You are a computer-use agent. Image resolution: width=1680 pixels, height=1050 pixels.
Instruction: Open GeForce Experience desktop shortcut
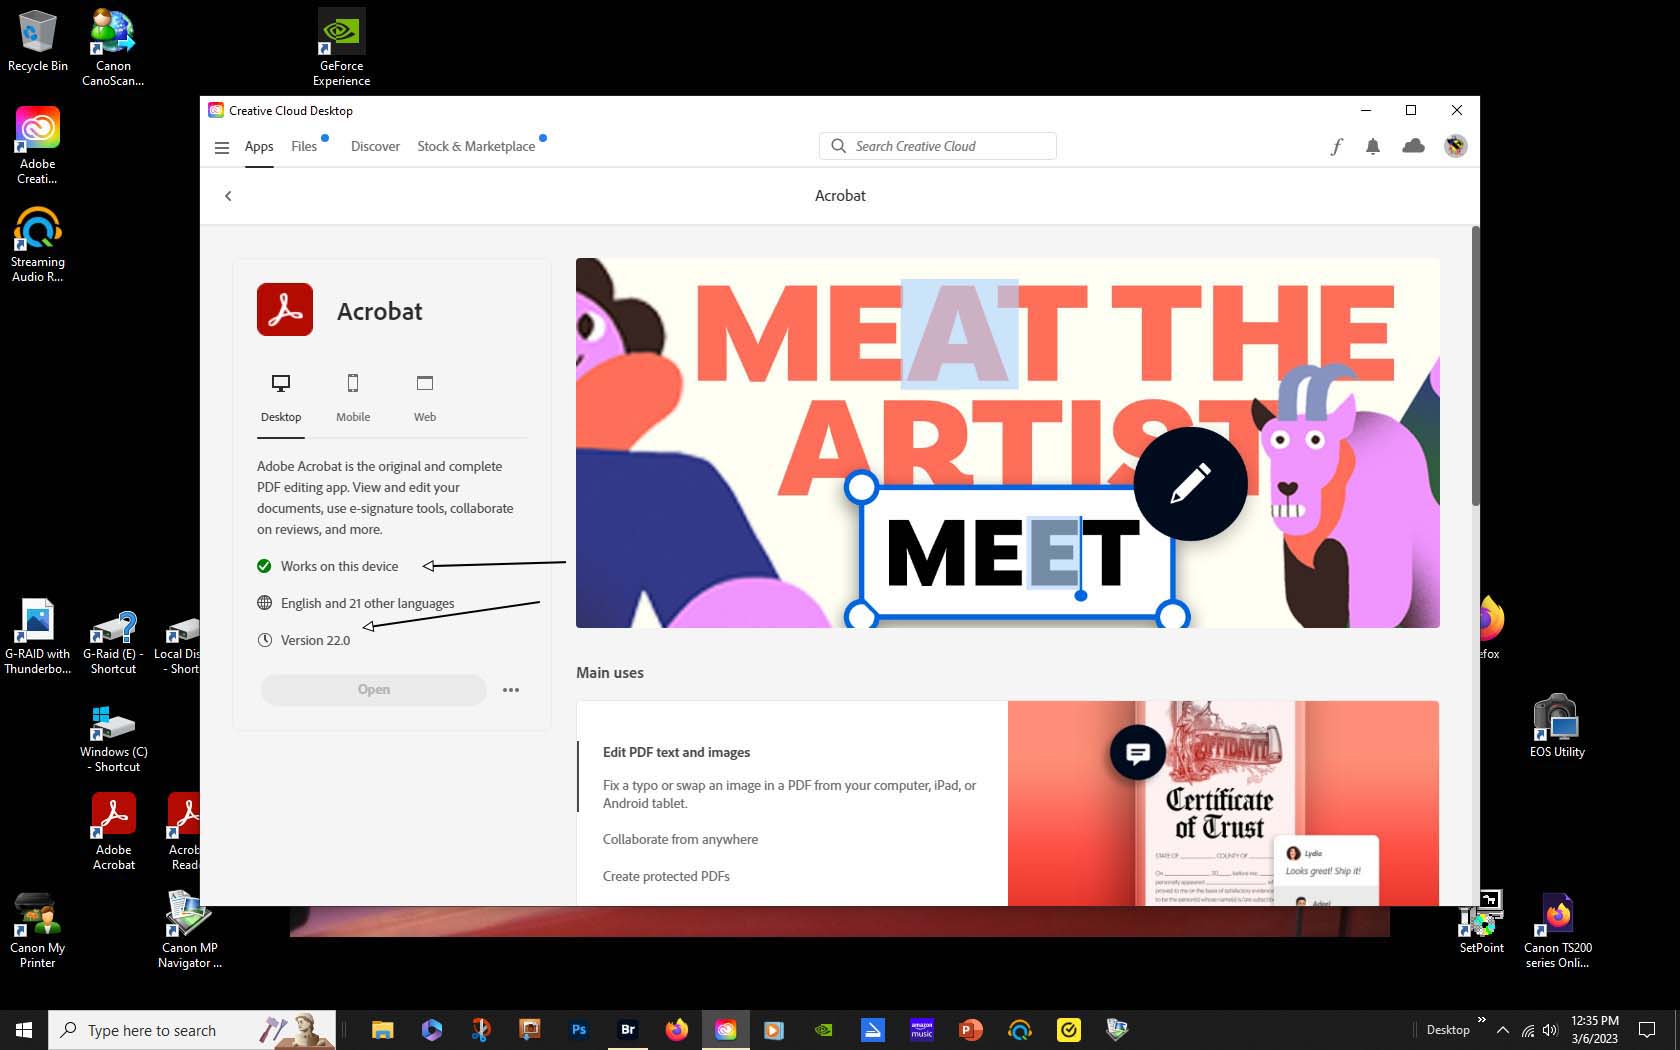pos(341,48)
